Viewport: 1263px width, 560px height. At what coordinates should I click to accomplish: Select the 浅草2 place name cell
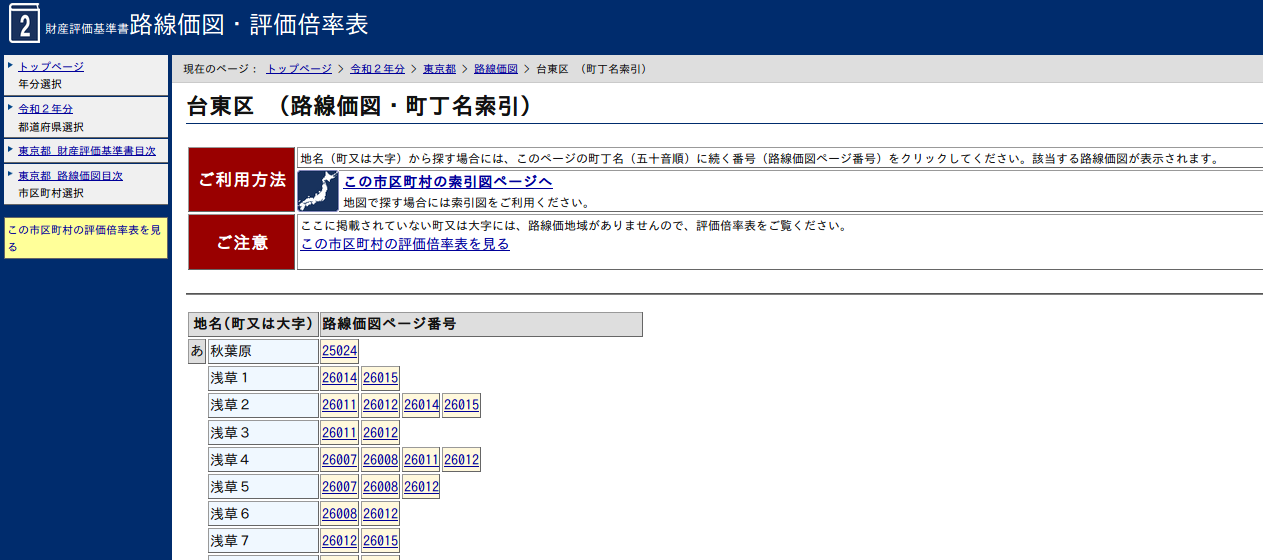(263, 405)
